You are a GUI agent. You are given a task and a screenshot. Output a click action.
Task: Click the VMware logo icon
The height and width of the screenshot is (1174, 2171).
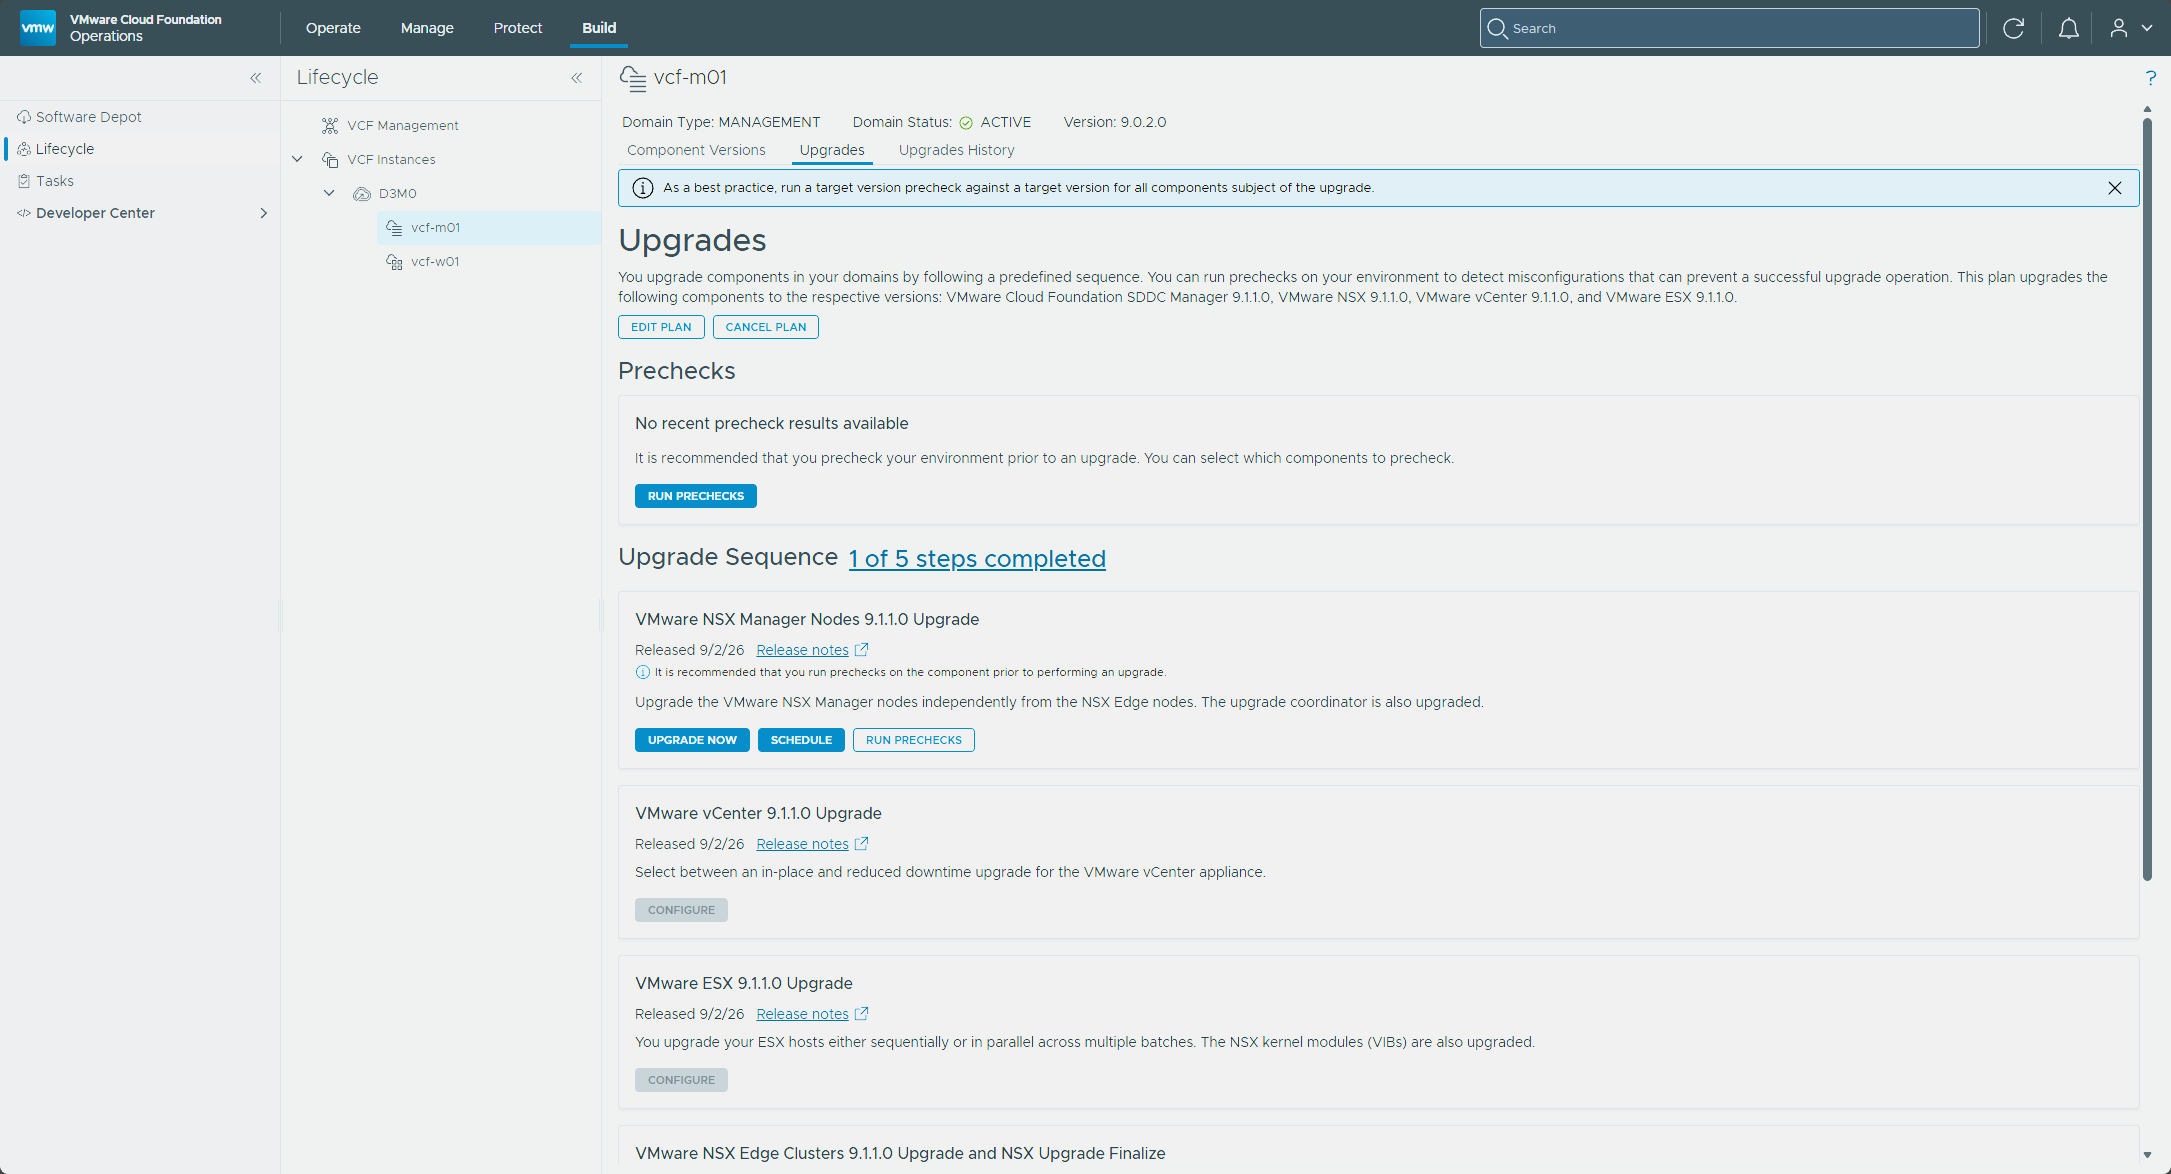[38, 27]
